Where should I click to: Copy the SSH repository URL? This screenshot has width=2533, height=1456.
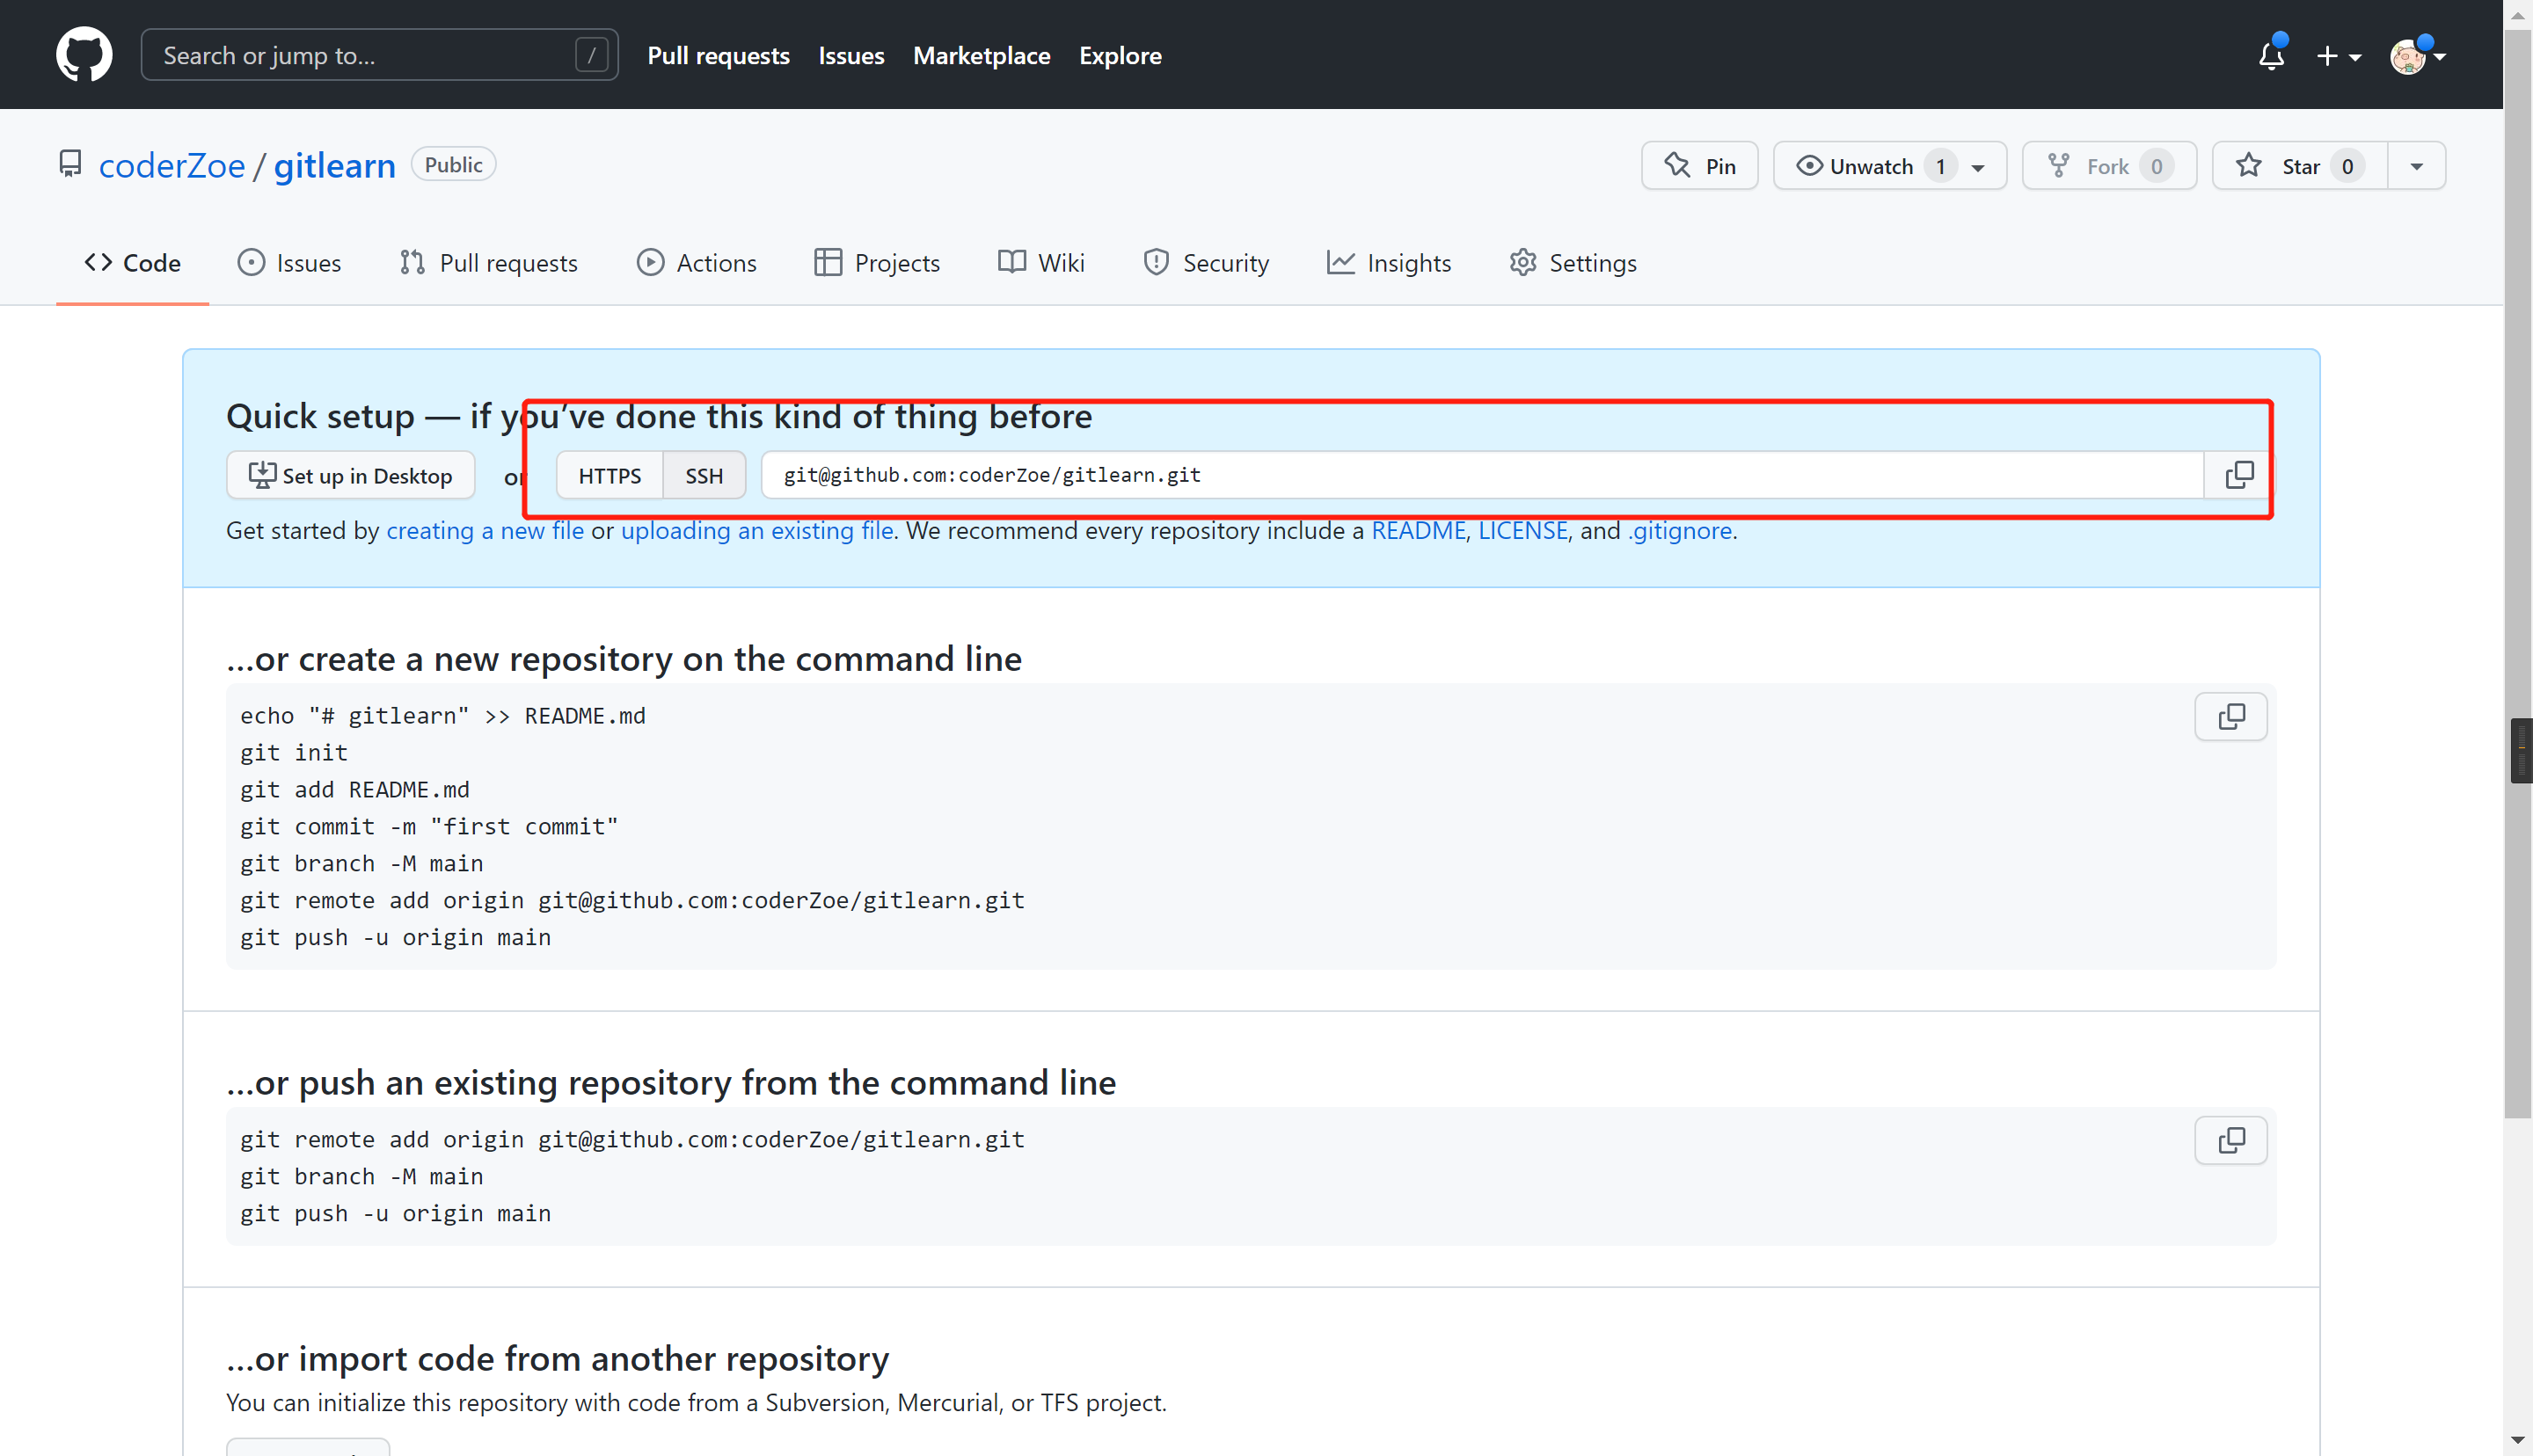pyautogui.click(x=2239, y=475)
